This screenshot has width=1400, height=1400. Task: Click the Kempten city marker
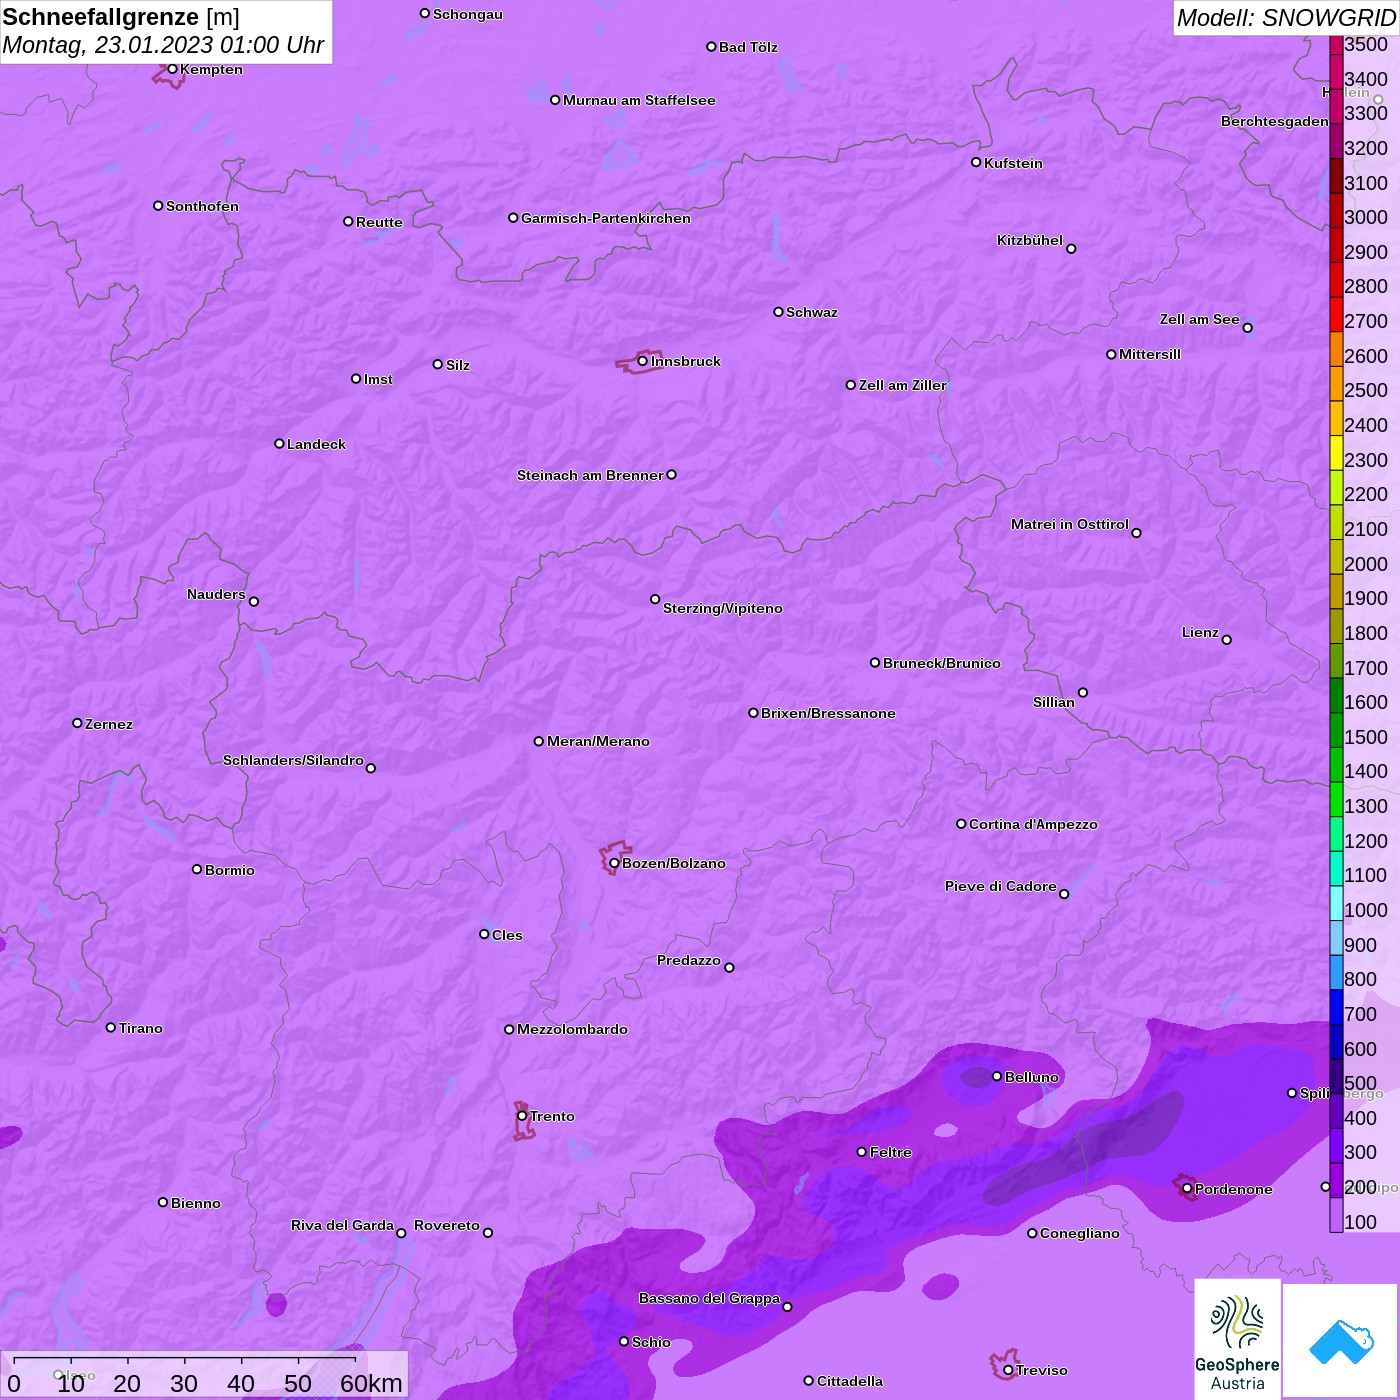pyautogui.click(x=172, y=69)
